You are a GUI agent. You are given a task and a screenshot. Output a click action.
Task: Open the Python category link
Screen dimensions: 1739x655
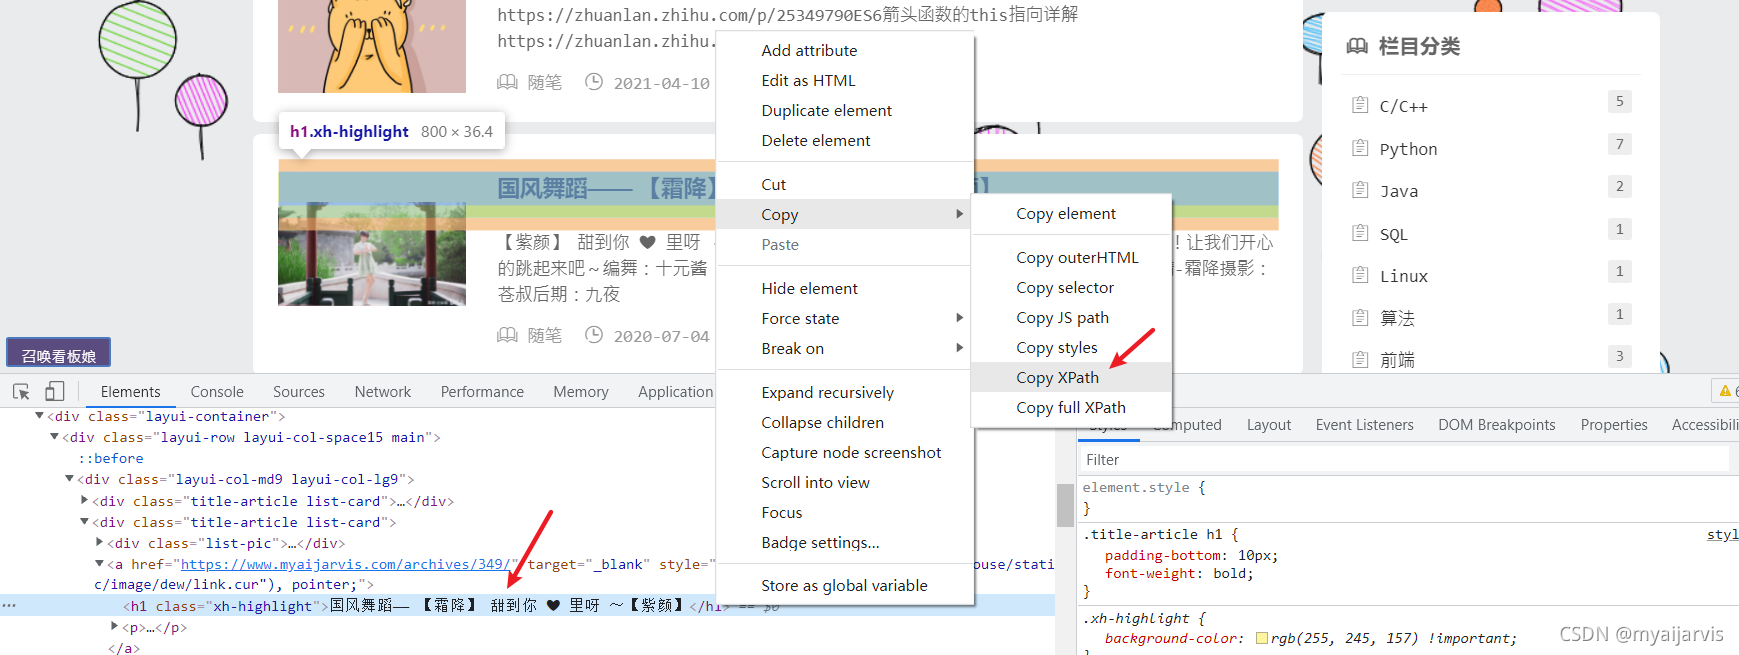point(1408,149)
